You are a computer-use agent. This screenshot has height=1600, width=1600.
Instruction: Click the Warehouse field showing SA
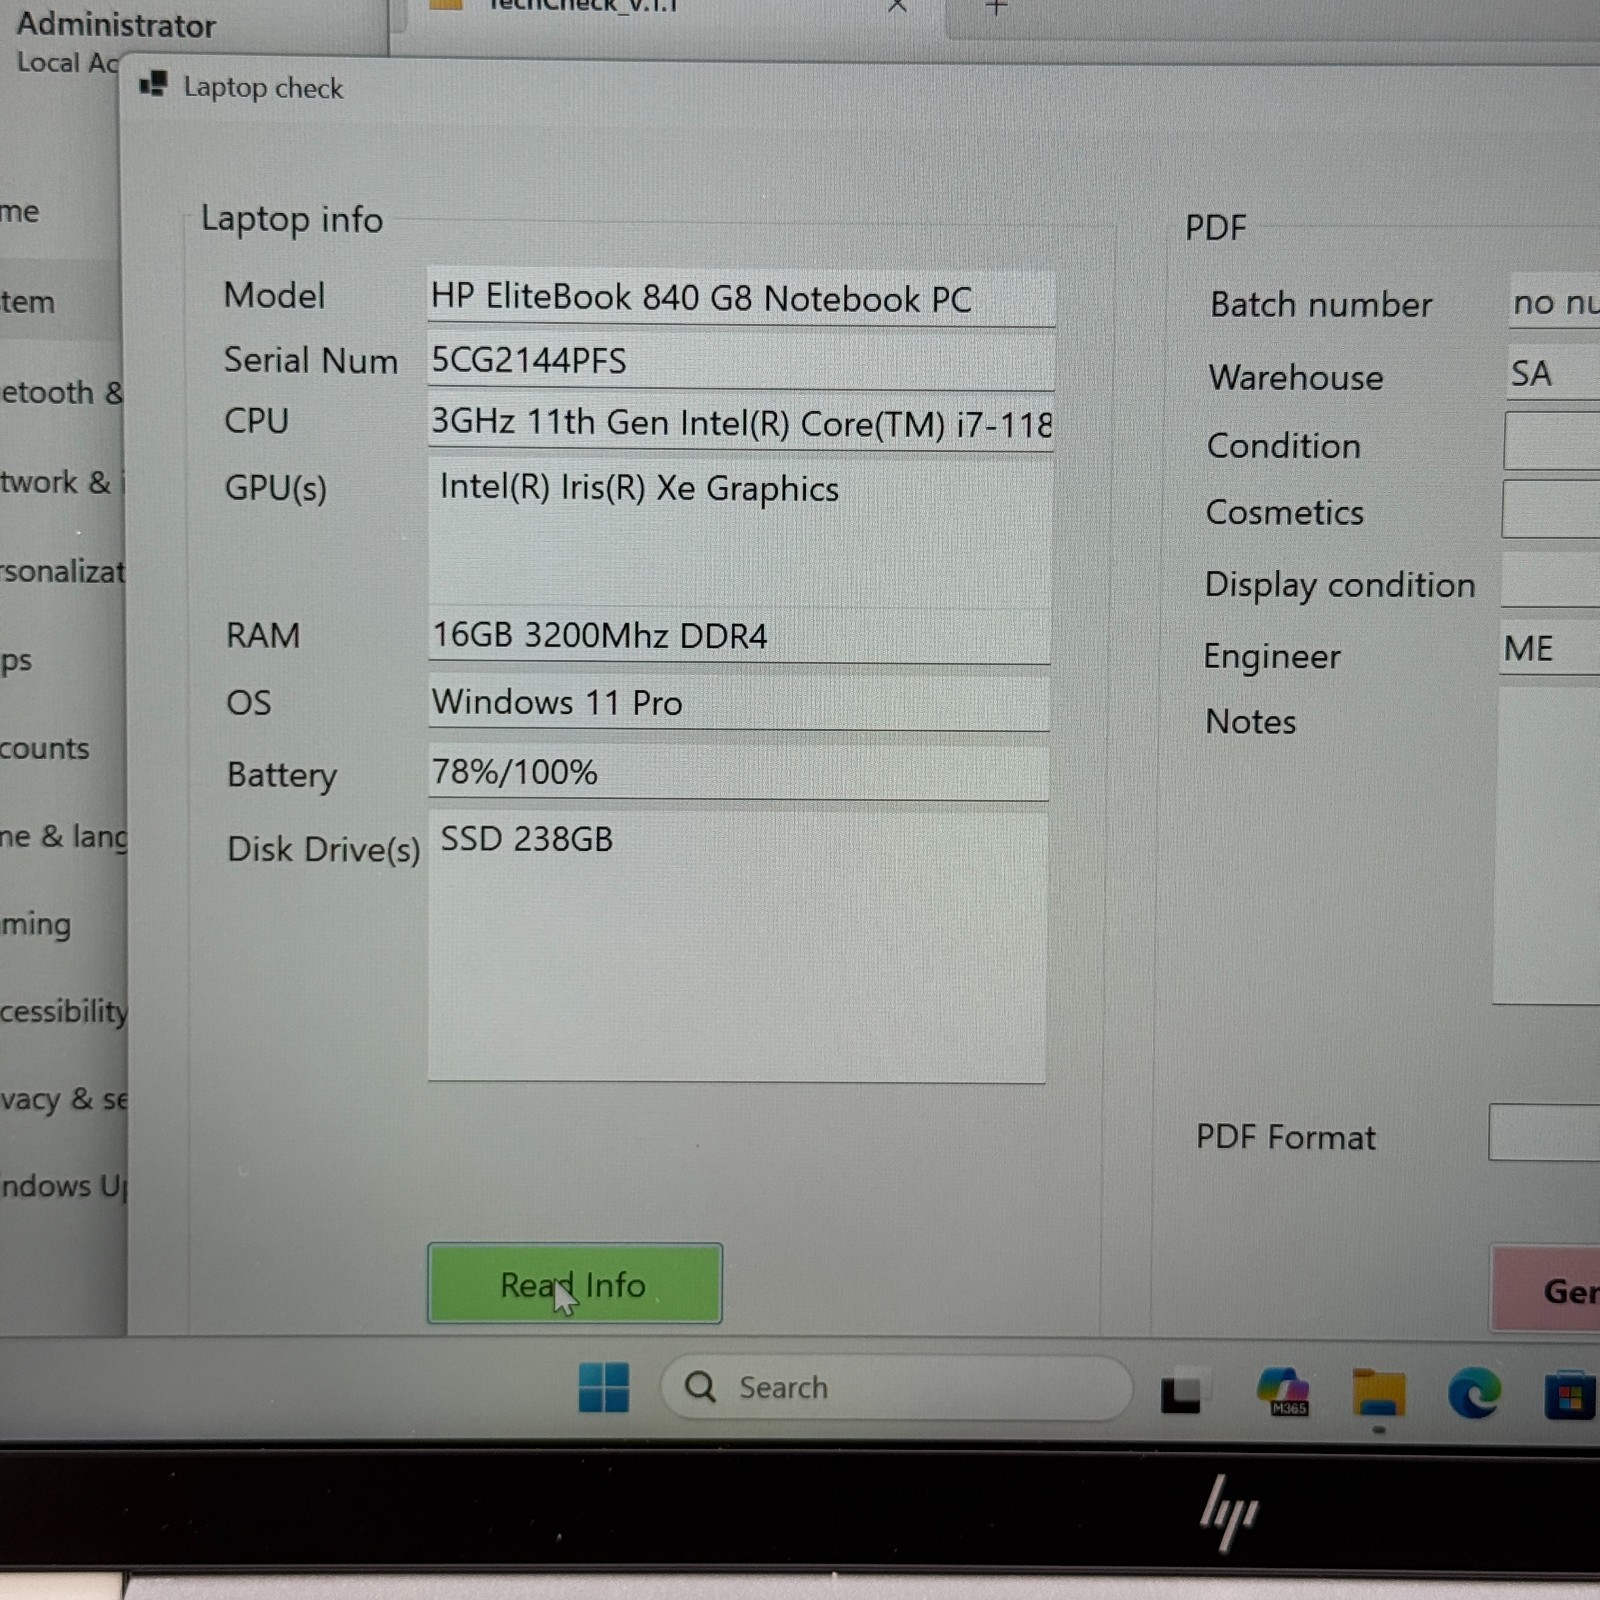click(x=1553, y=374)
